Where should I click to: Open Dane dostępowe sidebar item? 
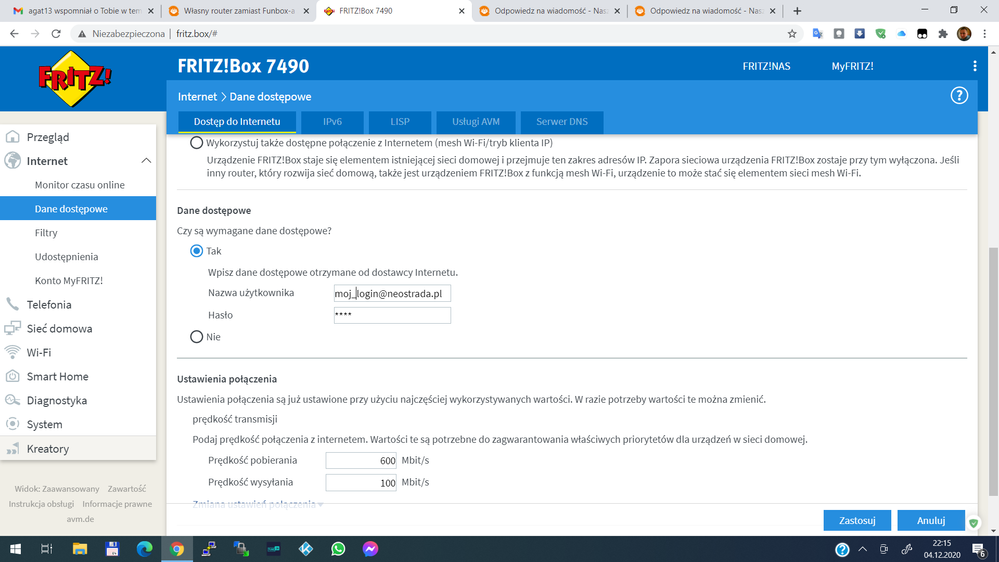(x=78, y=209)
